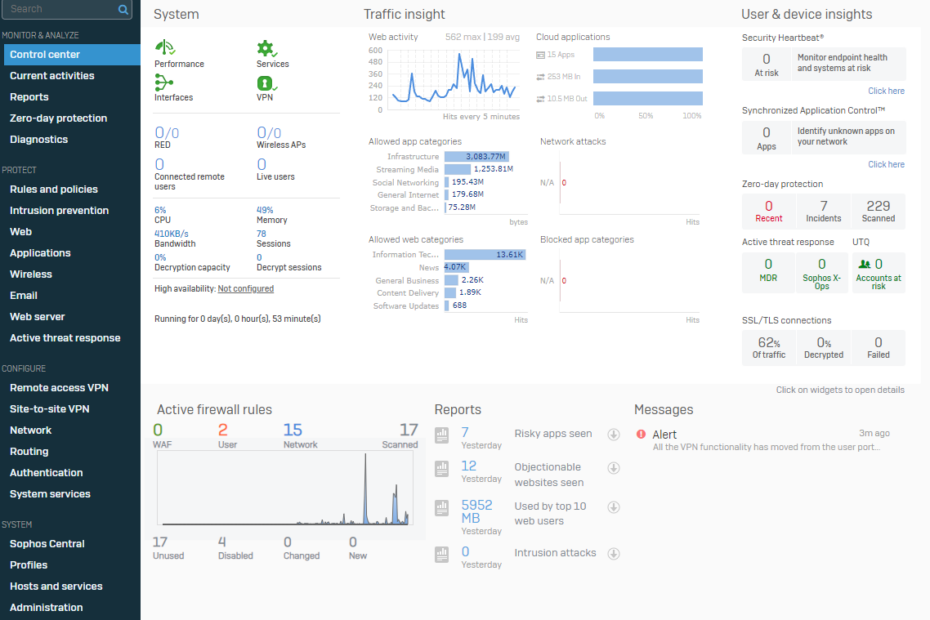
Task: Click the Objectionable websites report chart icon
Action: 442,469
